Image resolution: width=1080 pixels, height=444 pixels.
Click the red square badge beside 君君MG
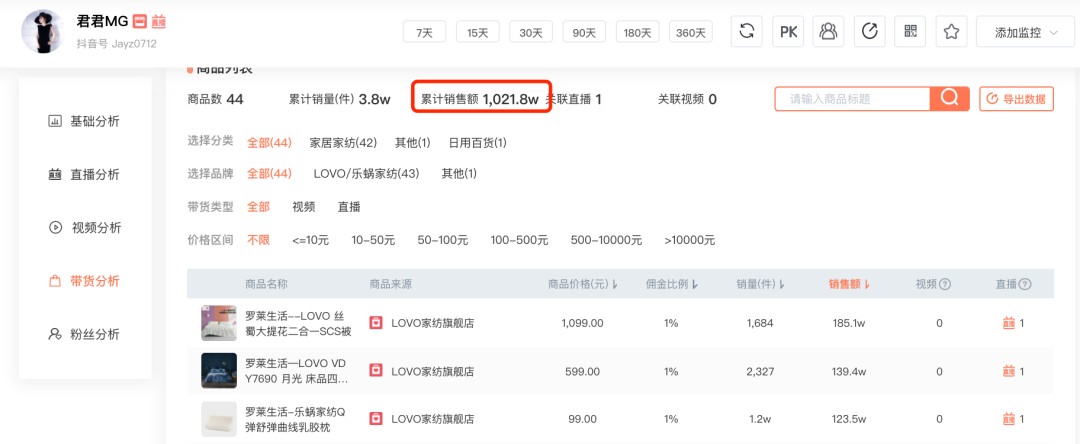point(139,22)
